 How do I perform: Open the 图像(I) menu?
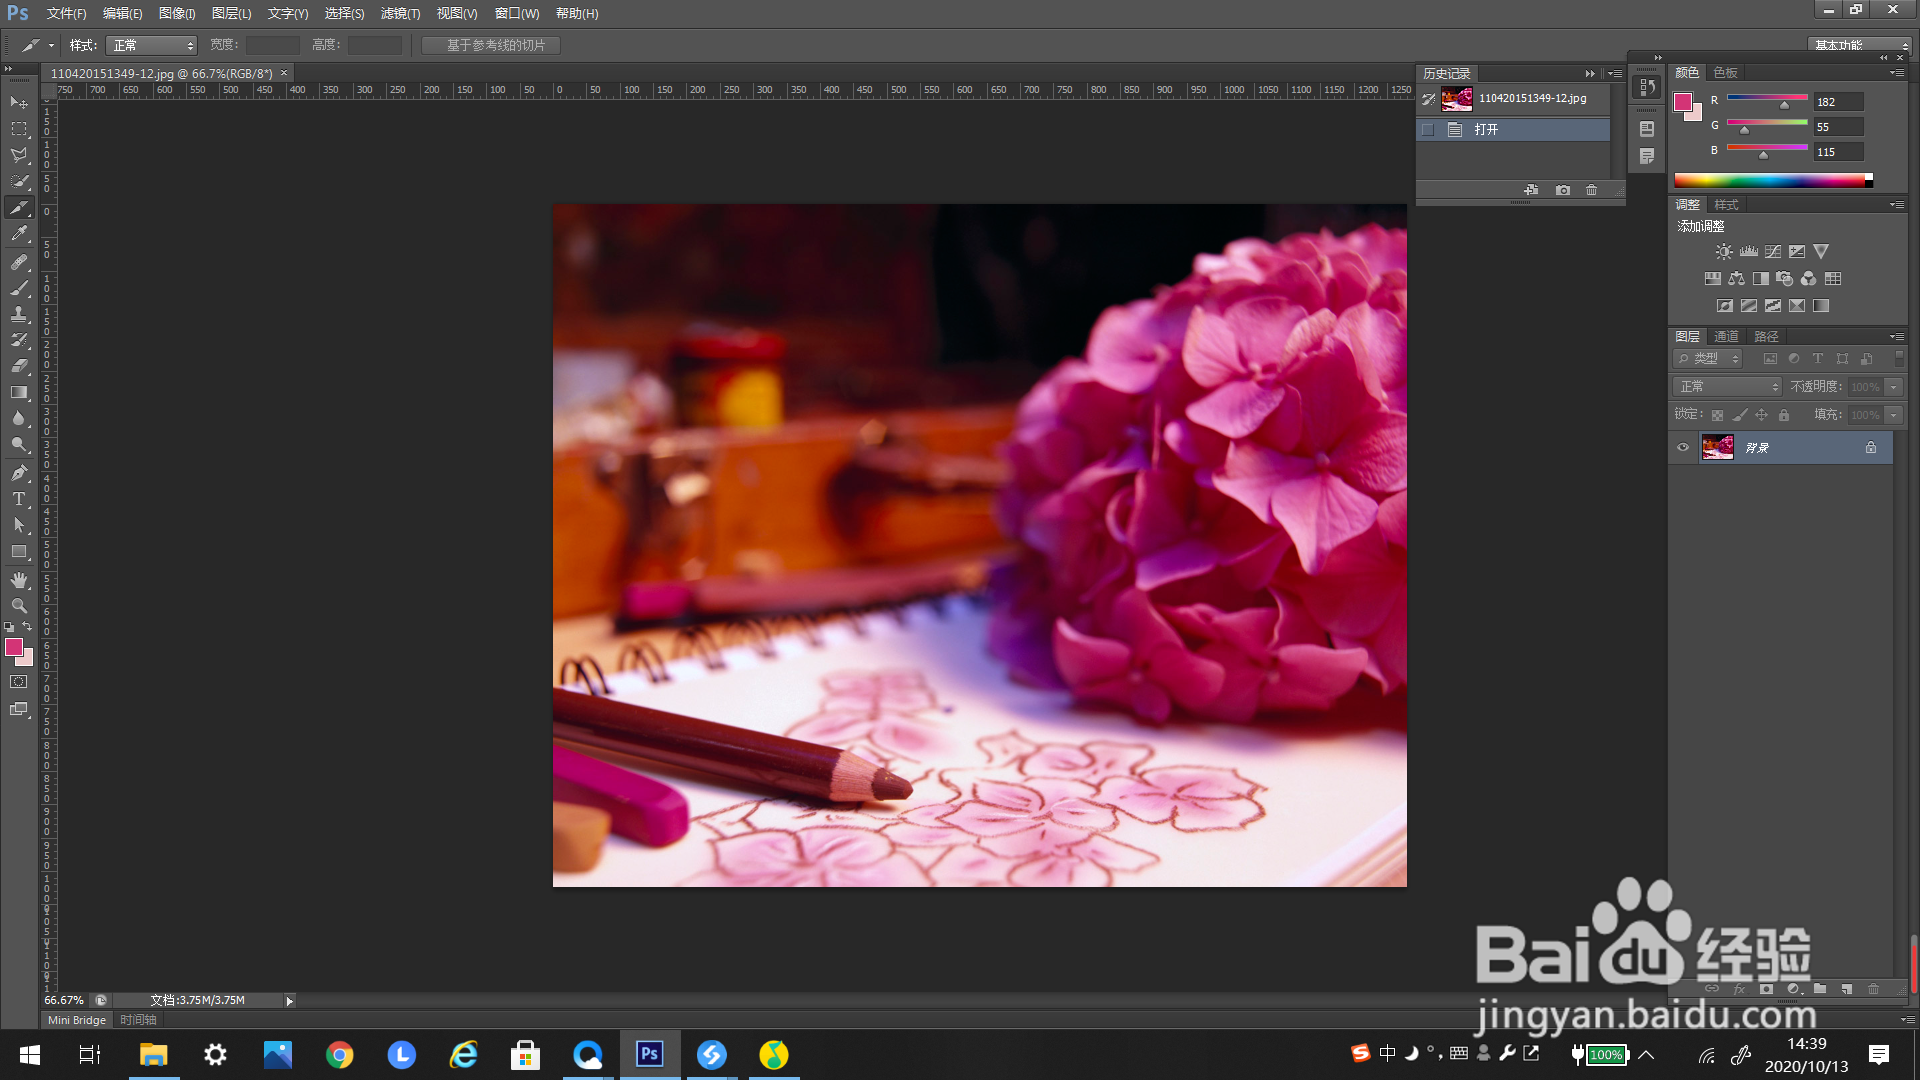coord(177,14)
